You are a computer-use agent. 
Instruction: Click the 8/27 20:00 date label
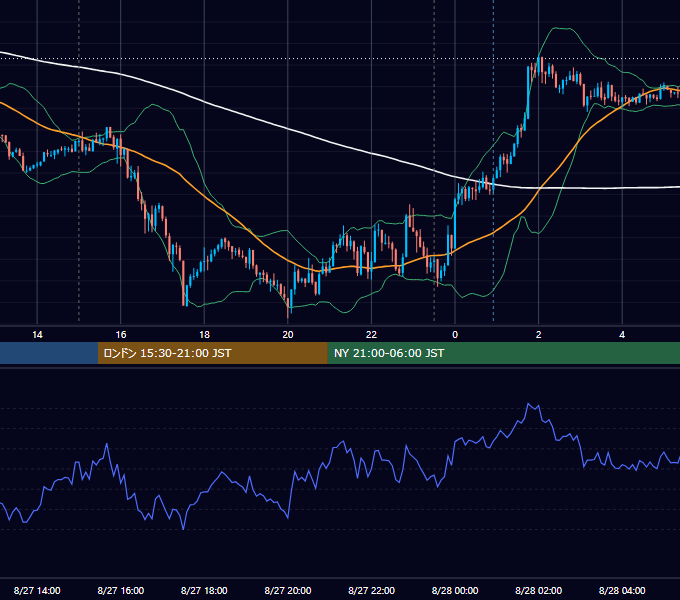pos(288,590)
